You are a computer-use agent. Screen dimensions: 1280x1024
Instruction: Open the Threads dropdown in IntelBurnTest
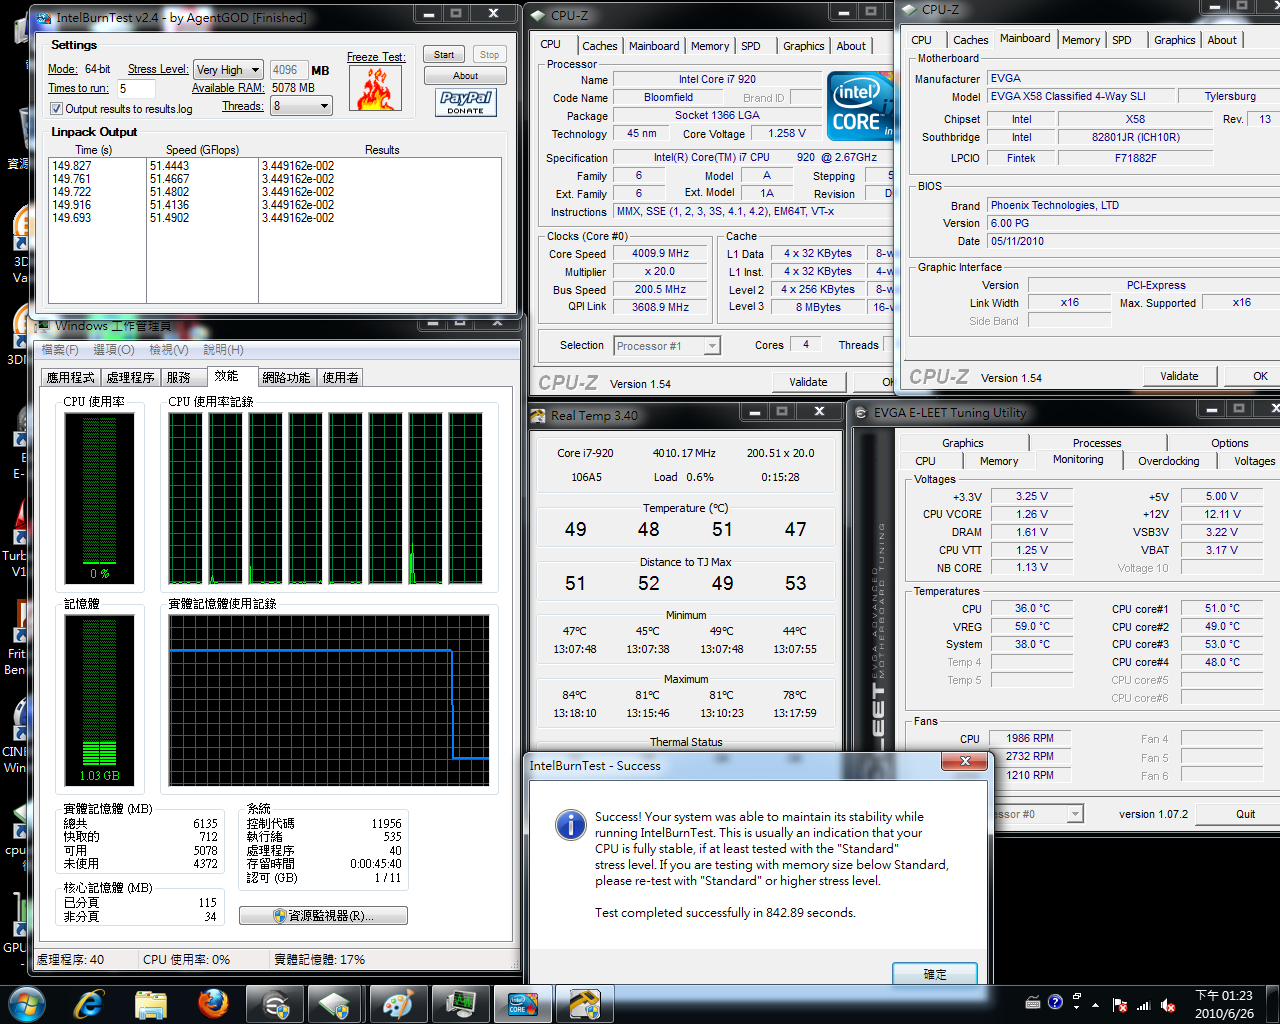click(301, 105)
